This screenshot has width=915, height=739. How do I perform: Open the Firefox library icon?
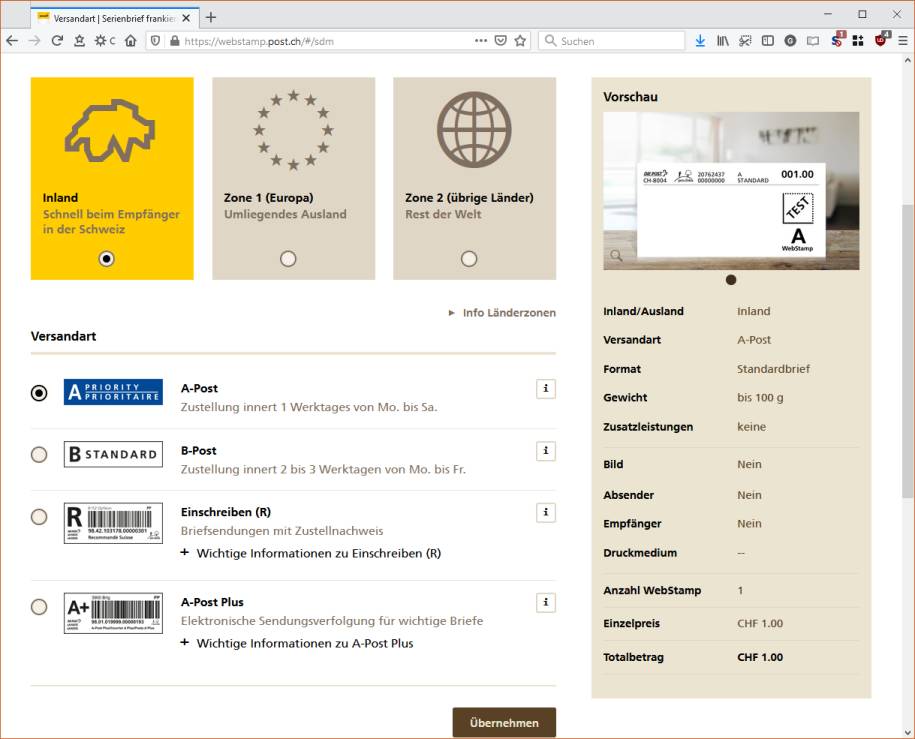coord(721,41)
